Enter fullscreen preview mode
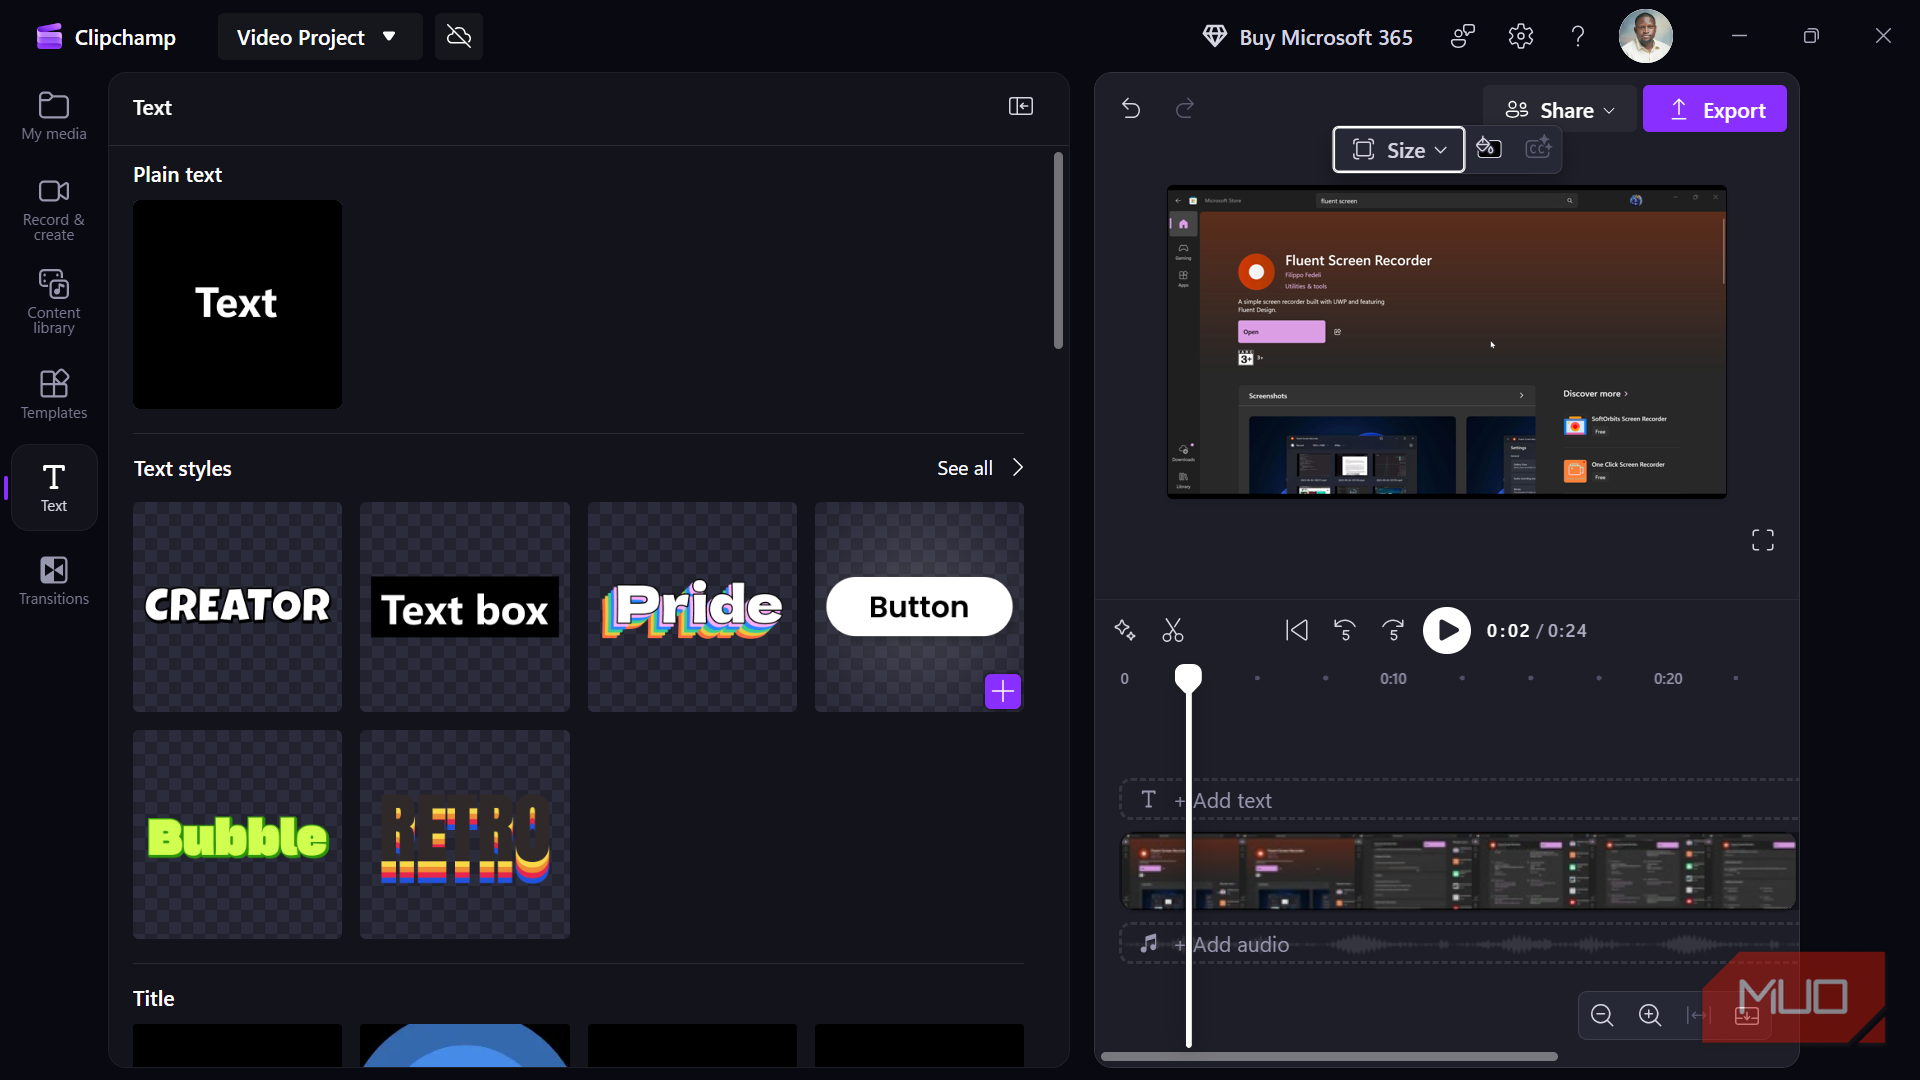This screenshot has width=1920, height=1080. pyautogui.click(x=1763, y=540)
